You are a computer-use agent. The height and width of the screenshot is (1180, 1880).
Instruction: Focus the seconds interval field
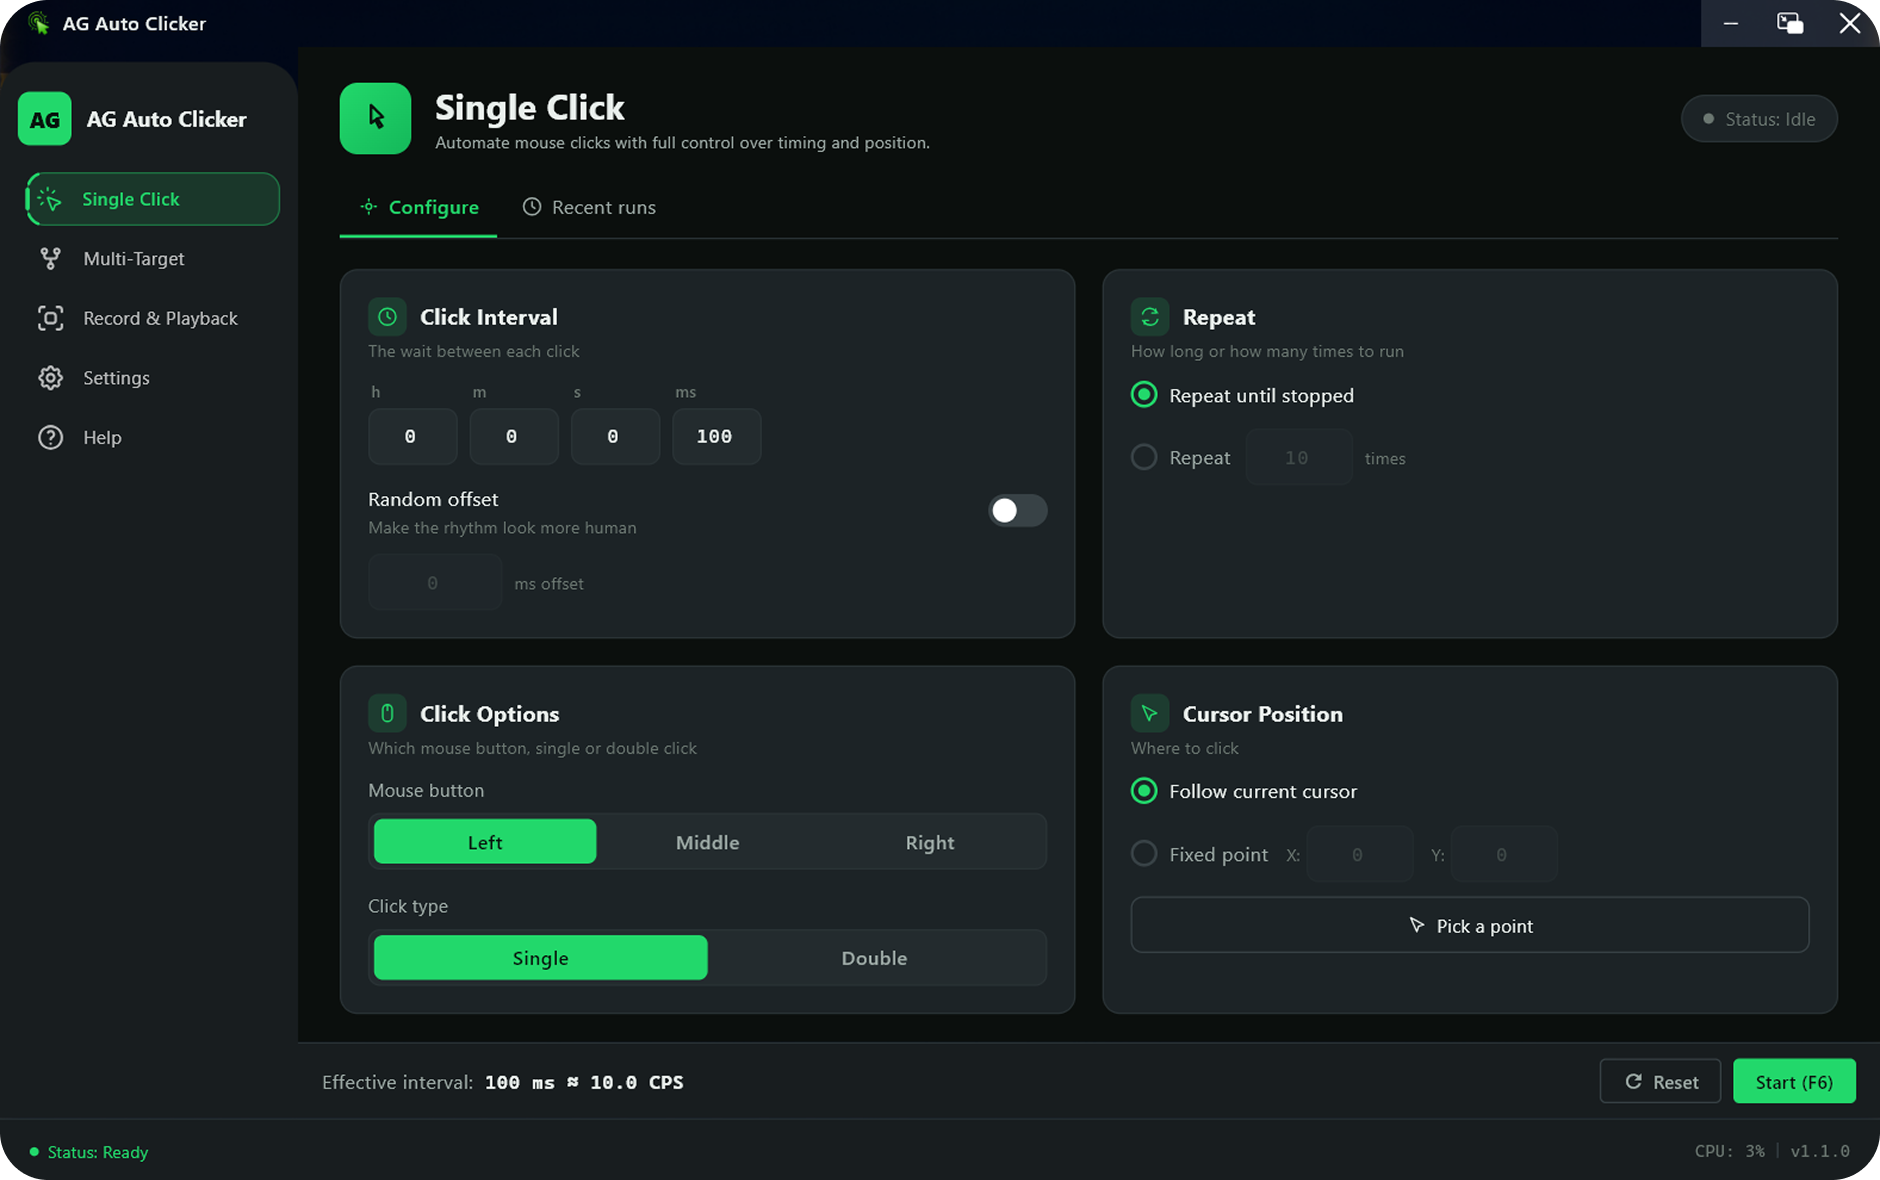(x=616, y=436)
